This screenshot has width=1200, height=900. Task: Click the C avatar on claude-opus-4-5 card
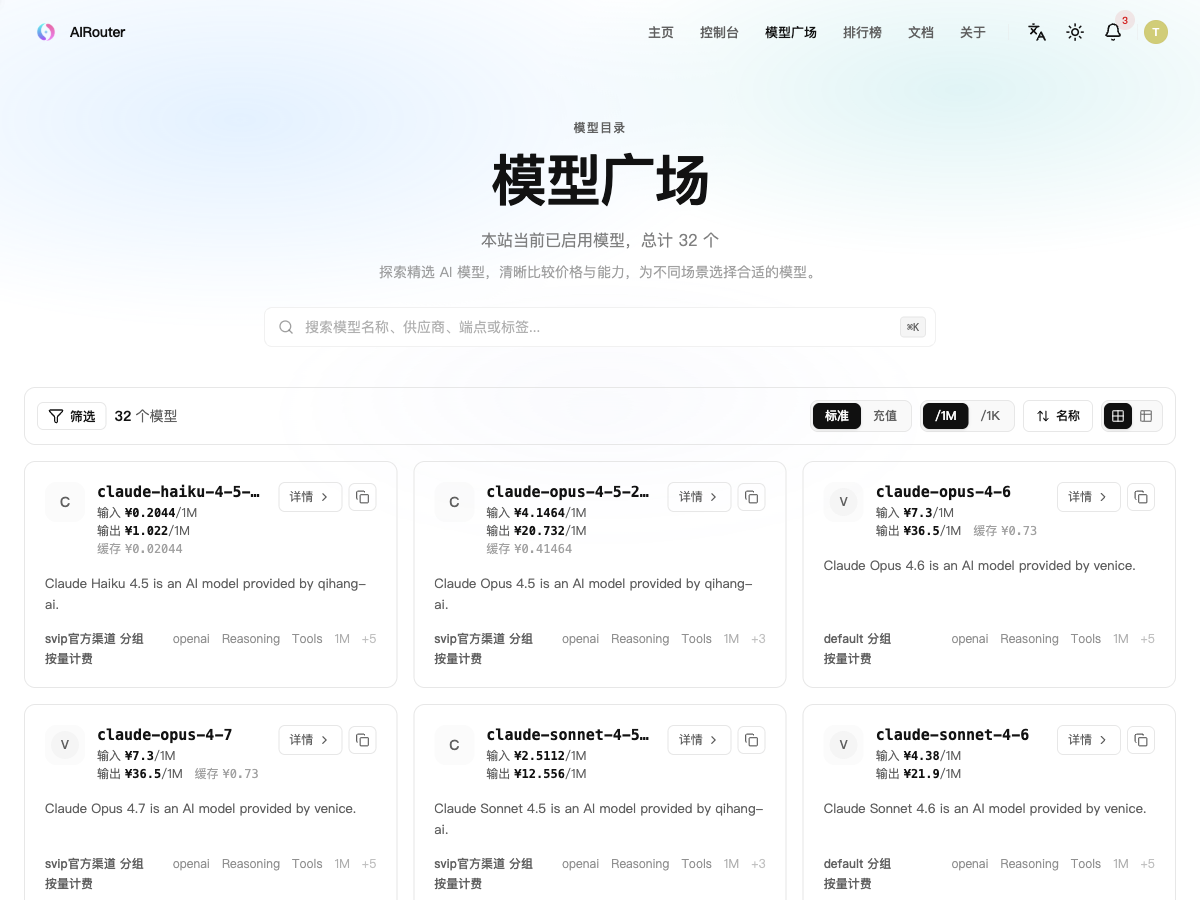[x=454, y=502]
